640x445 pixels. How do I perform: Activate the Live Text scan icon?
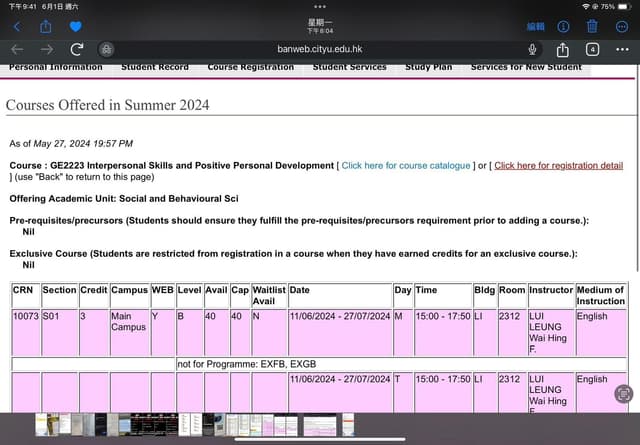(x=623, y=393)
